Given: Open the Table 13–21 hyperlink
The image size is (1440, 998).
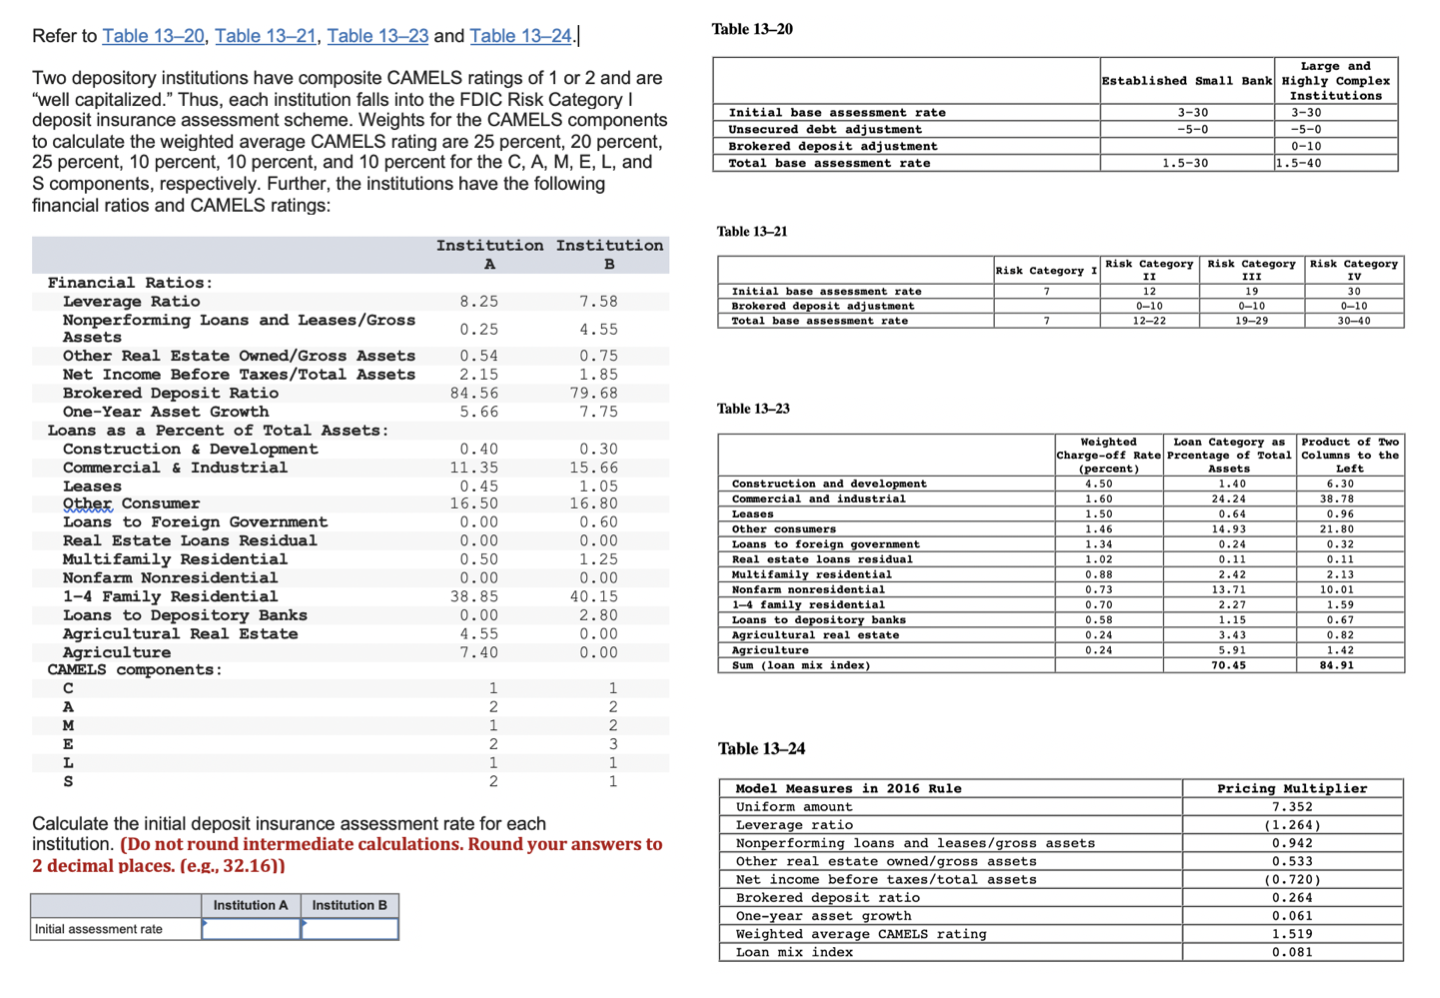Looking at the screenshot, I should coord(264,36).
